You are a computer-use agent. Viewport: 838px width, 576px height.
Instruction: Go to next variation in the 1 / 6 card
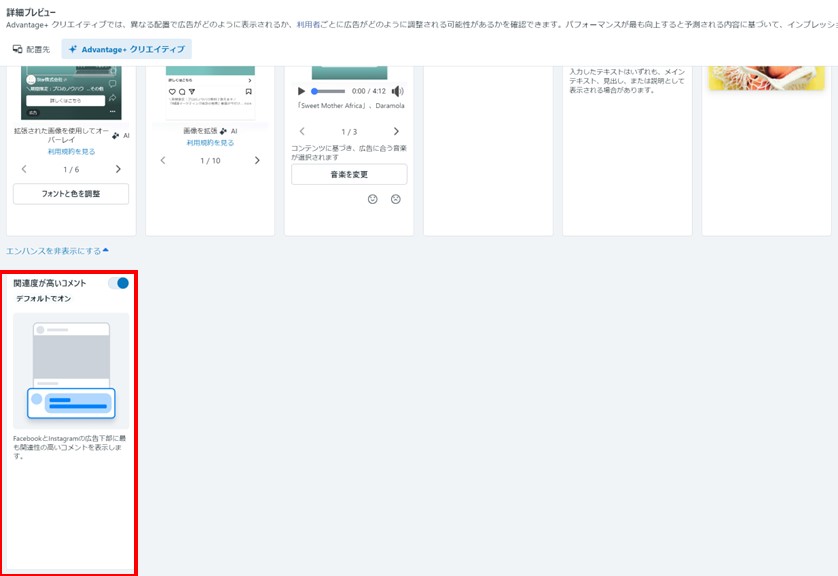click(x=118, y=169)
